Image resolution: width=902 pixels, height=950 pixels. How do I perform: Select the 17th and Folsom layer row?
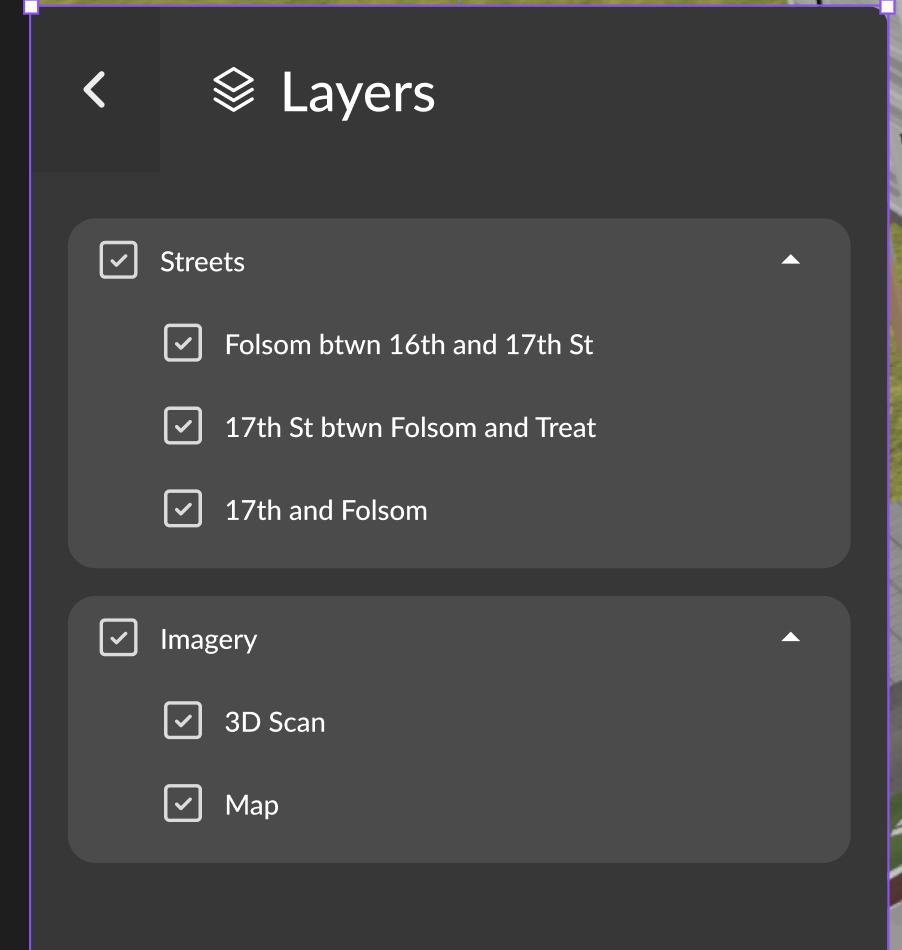[x=325, y=509]
